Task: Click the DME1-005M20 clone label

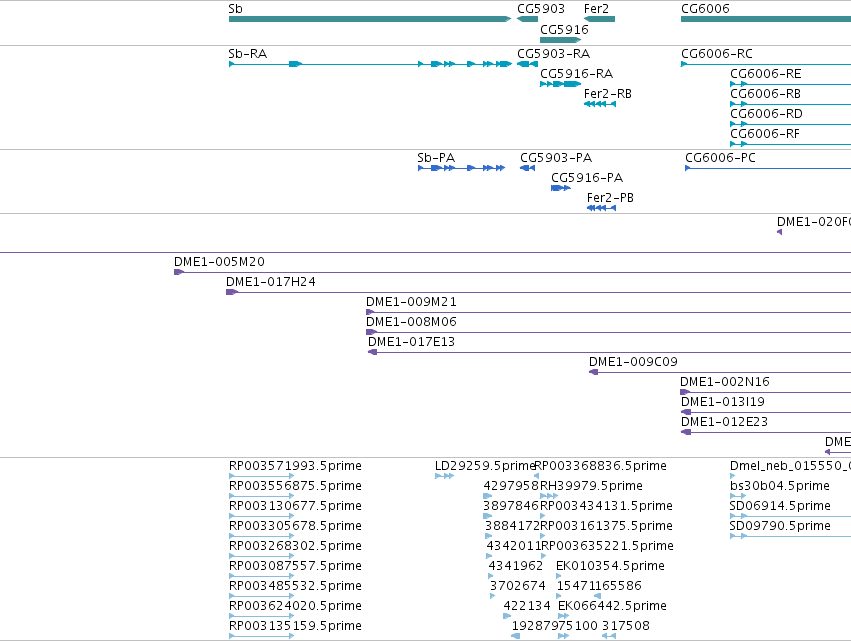Action: pos(219,262)
